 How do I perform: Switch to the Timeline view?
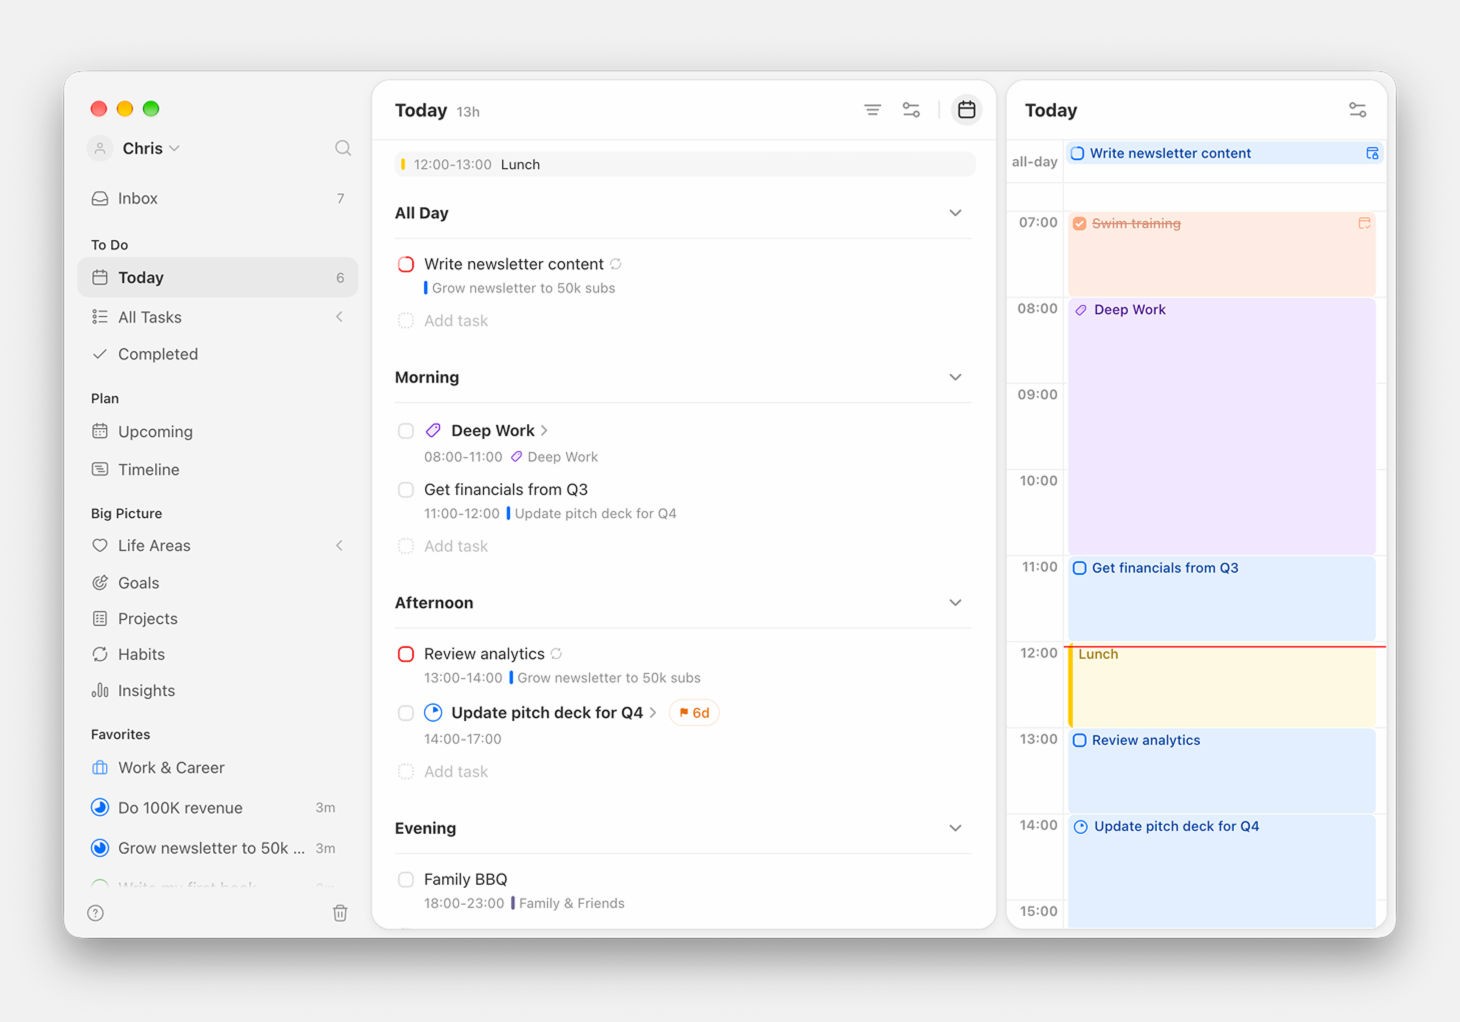point(218,470)
